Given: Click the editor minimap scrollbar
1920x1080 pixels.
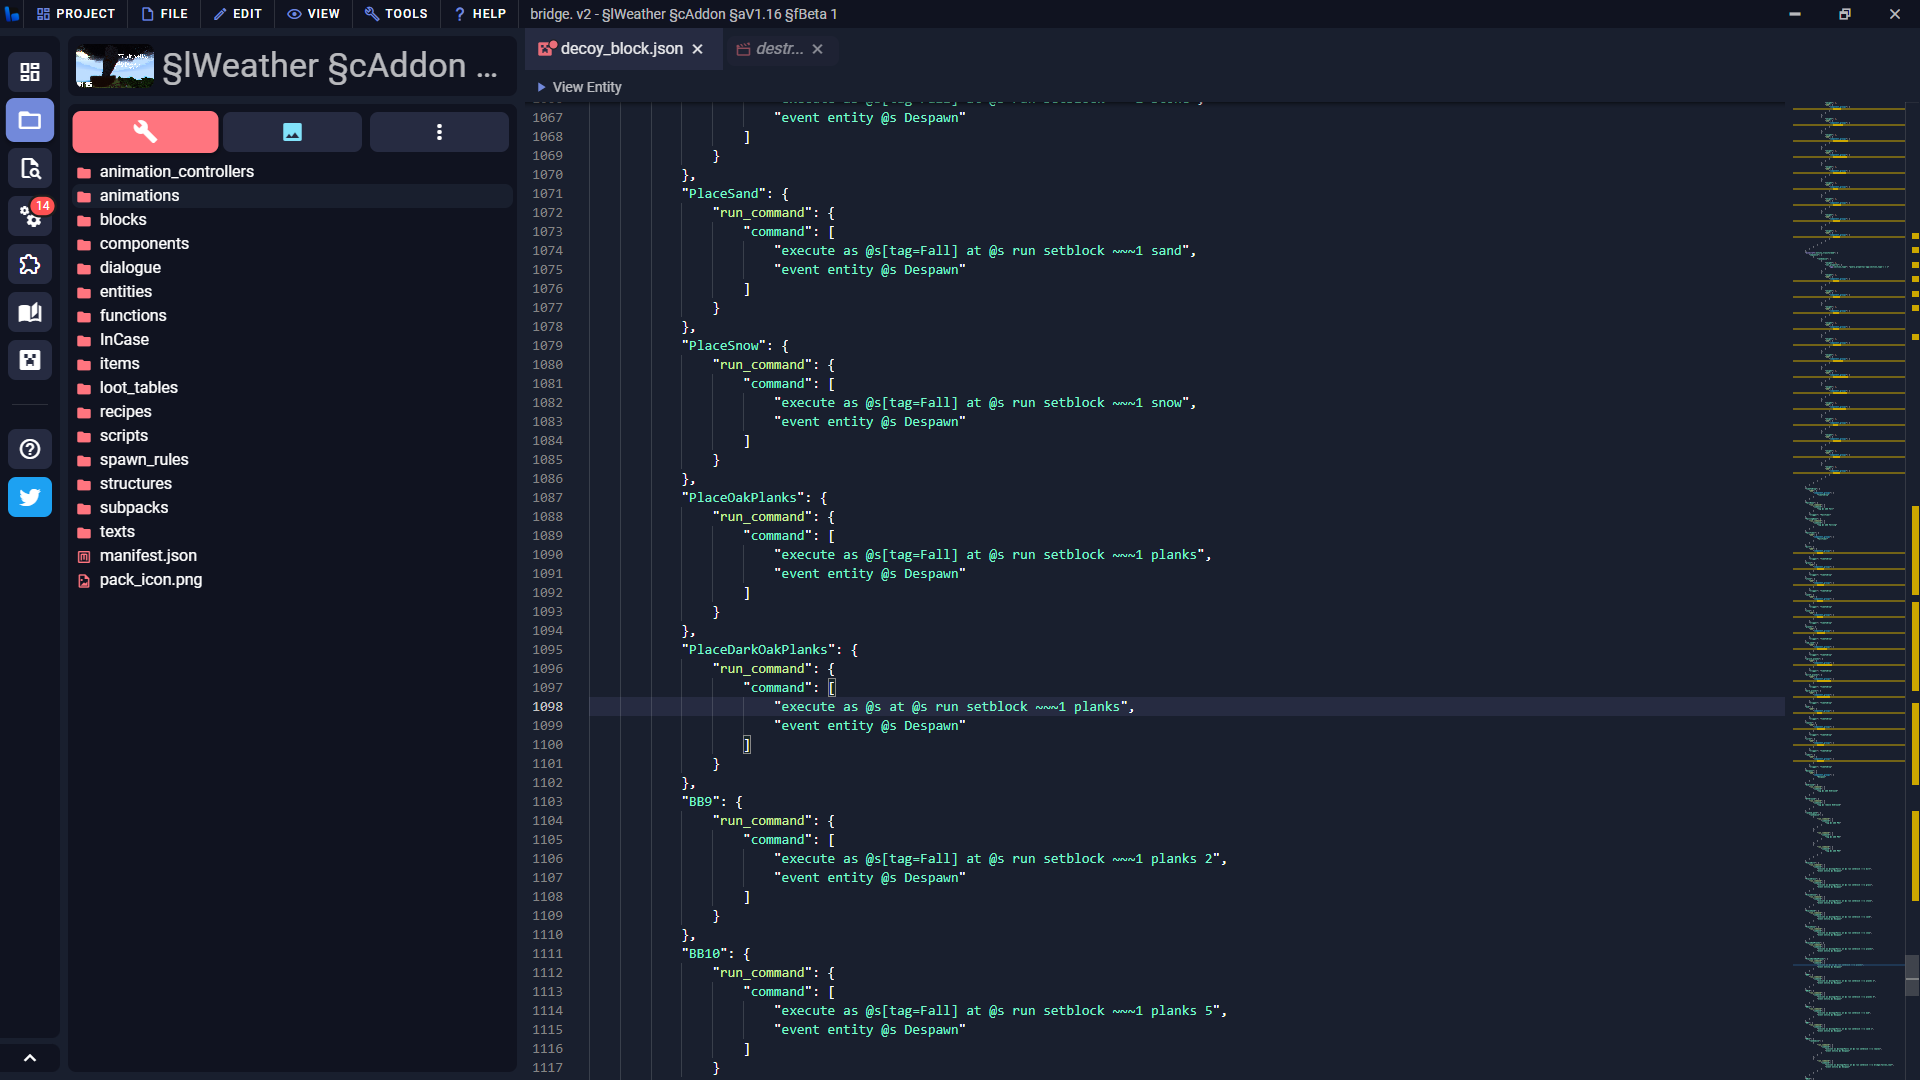Looking at the screenshot, I should click(1912, 974).
